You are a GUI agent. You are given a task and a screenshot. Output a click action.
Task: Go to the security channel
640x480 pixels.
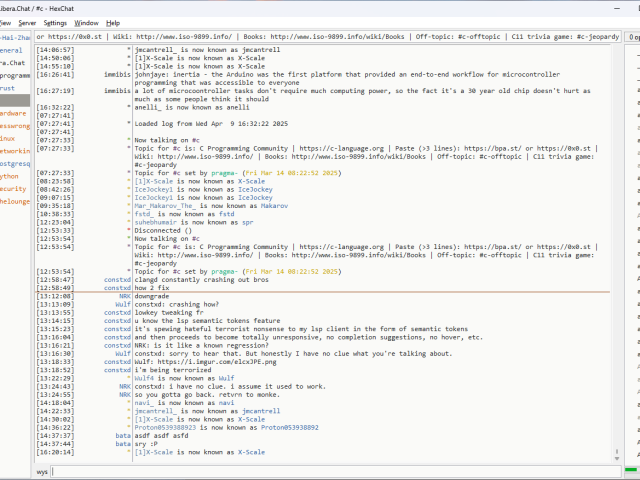[x=13, y=188]
